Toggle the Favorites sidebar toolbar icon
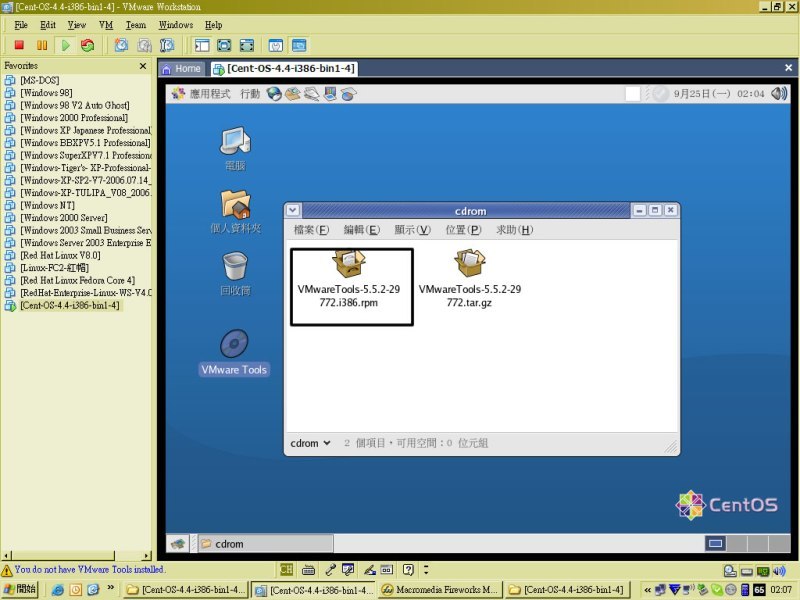800x600 pixels. [202, 45]
